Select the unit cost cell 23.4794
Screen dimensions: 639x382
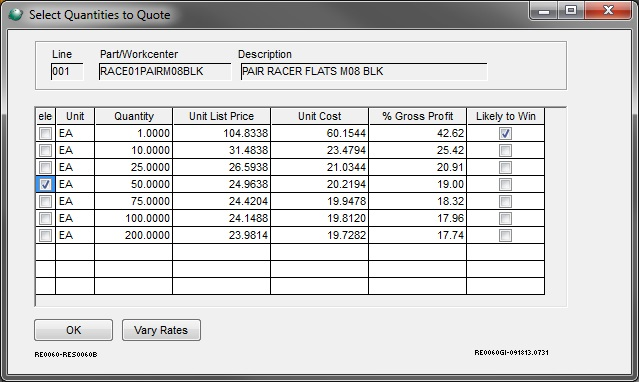(320, 150)
